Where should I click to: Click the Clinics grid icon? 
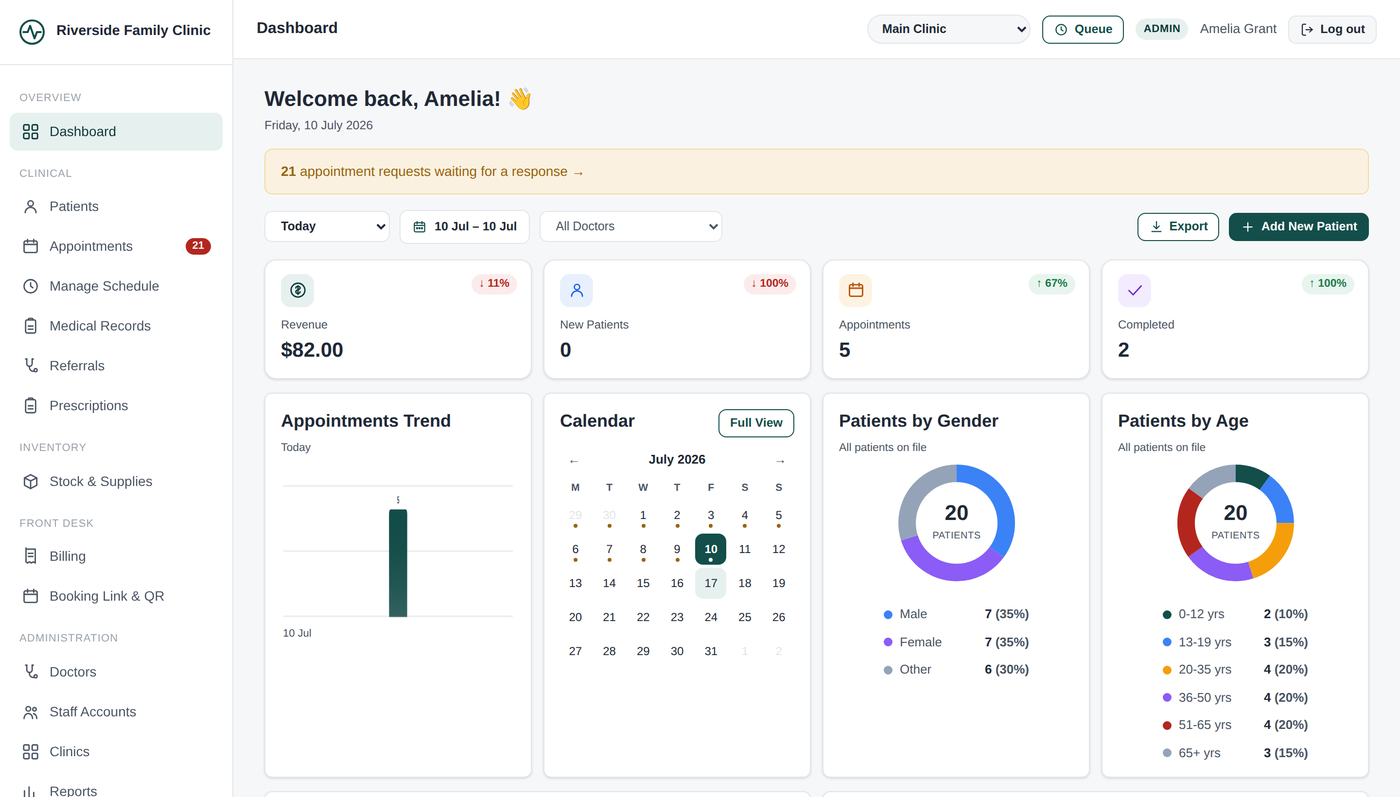coord(31,752)
